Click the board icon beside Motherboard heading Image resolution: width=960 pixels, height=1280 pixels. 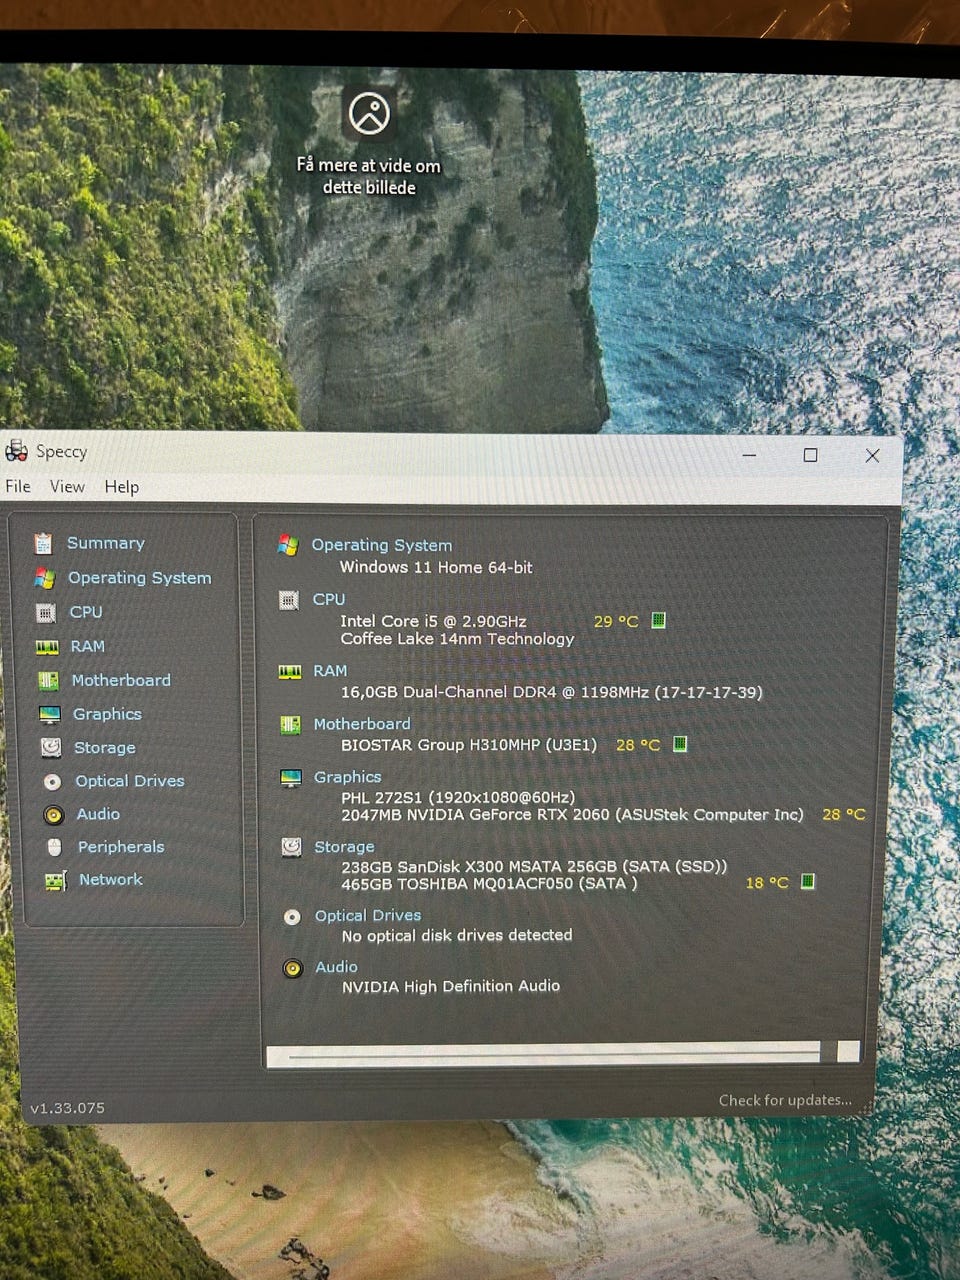click(291, 724)
